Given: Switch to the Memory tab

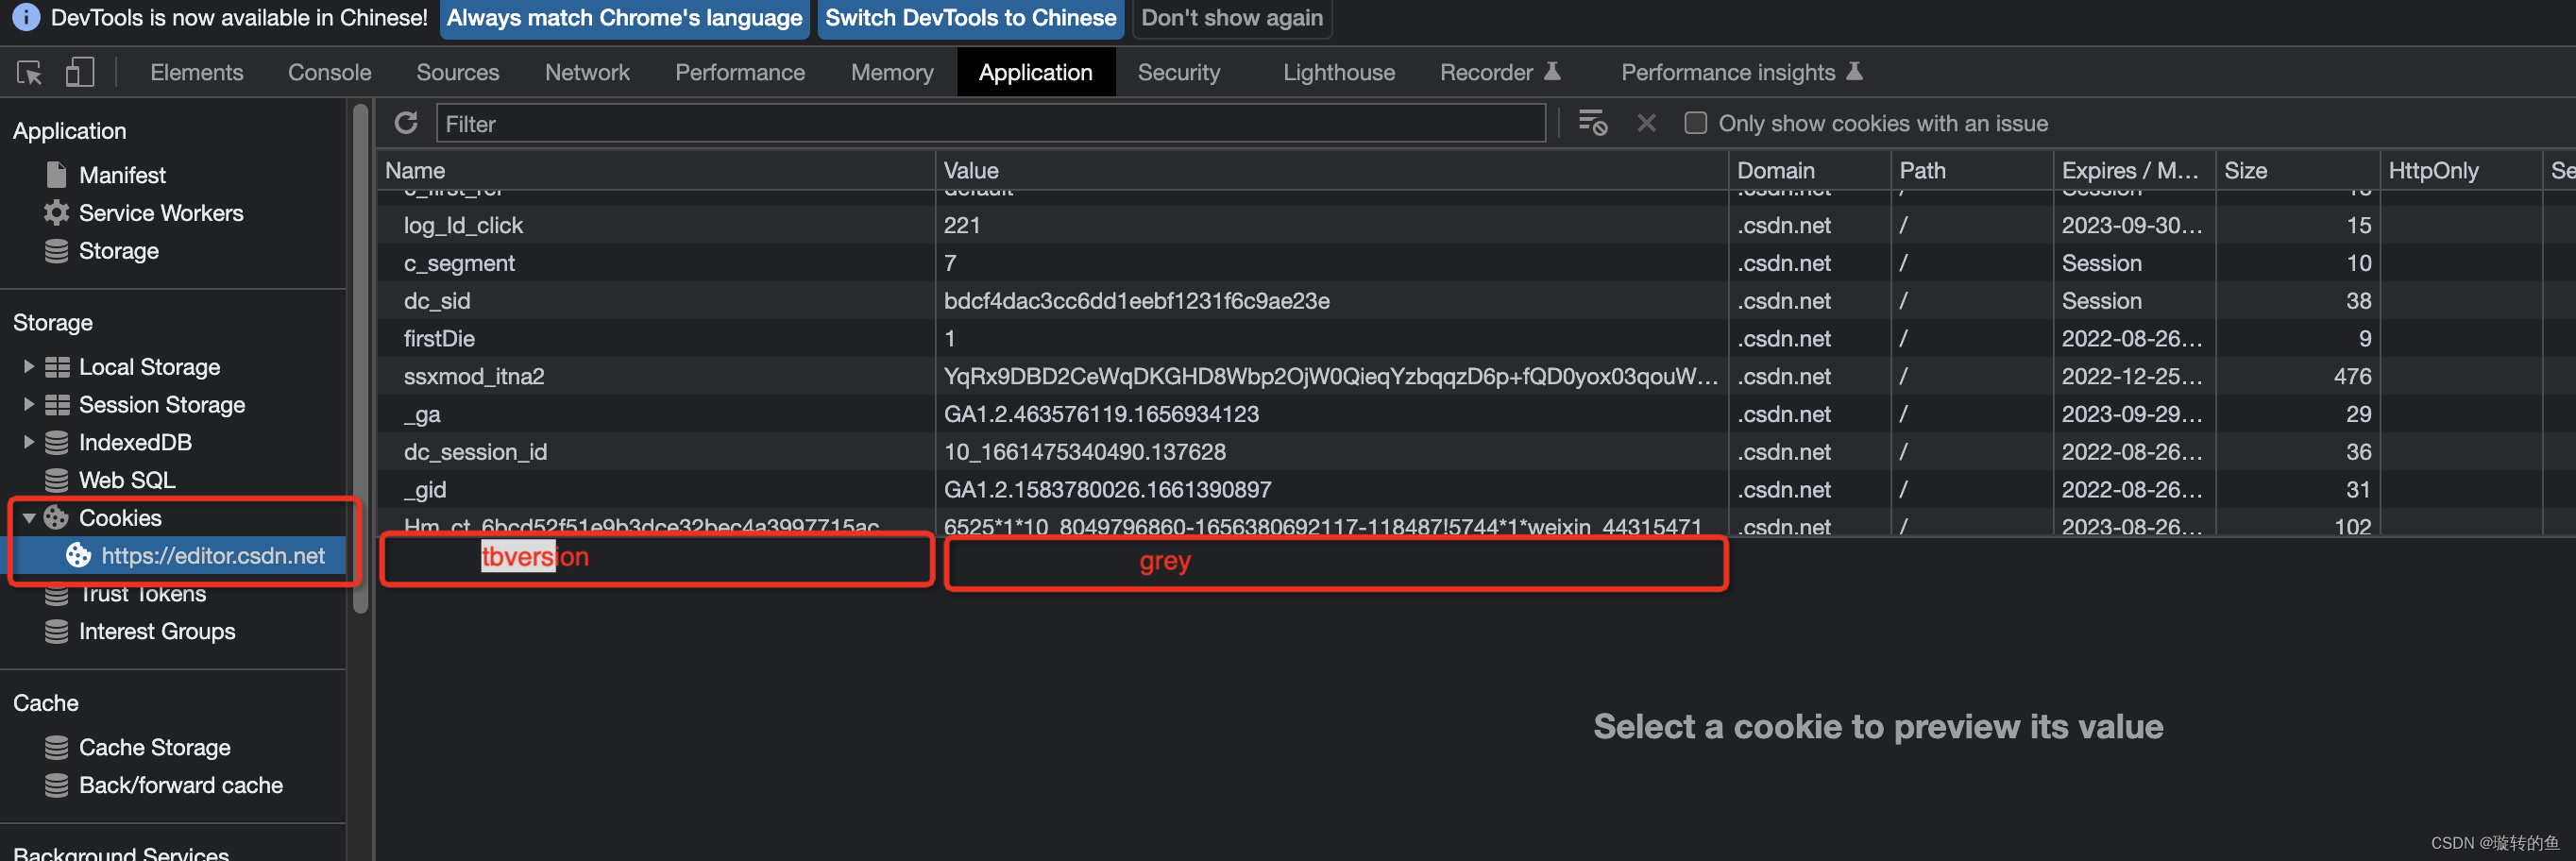Looking at the screenshot, I should pyautogui.click(x=892, y=72).
